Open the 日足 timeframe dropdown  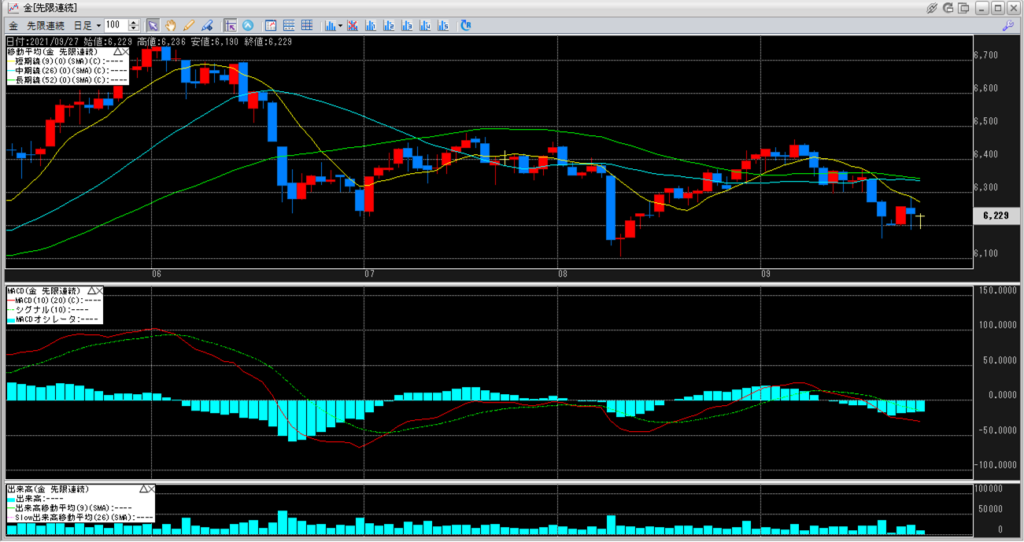point(99,25)
